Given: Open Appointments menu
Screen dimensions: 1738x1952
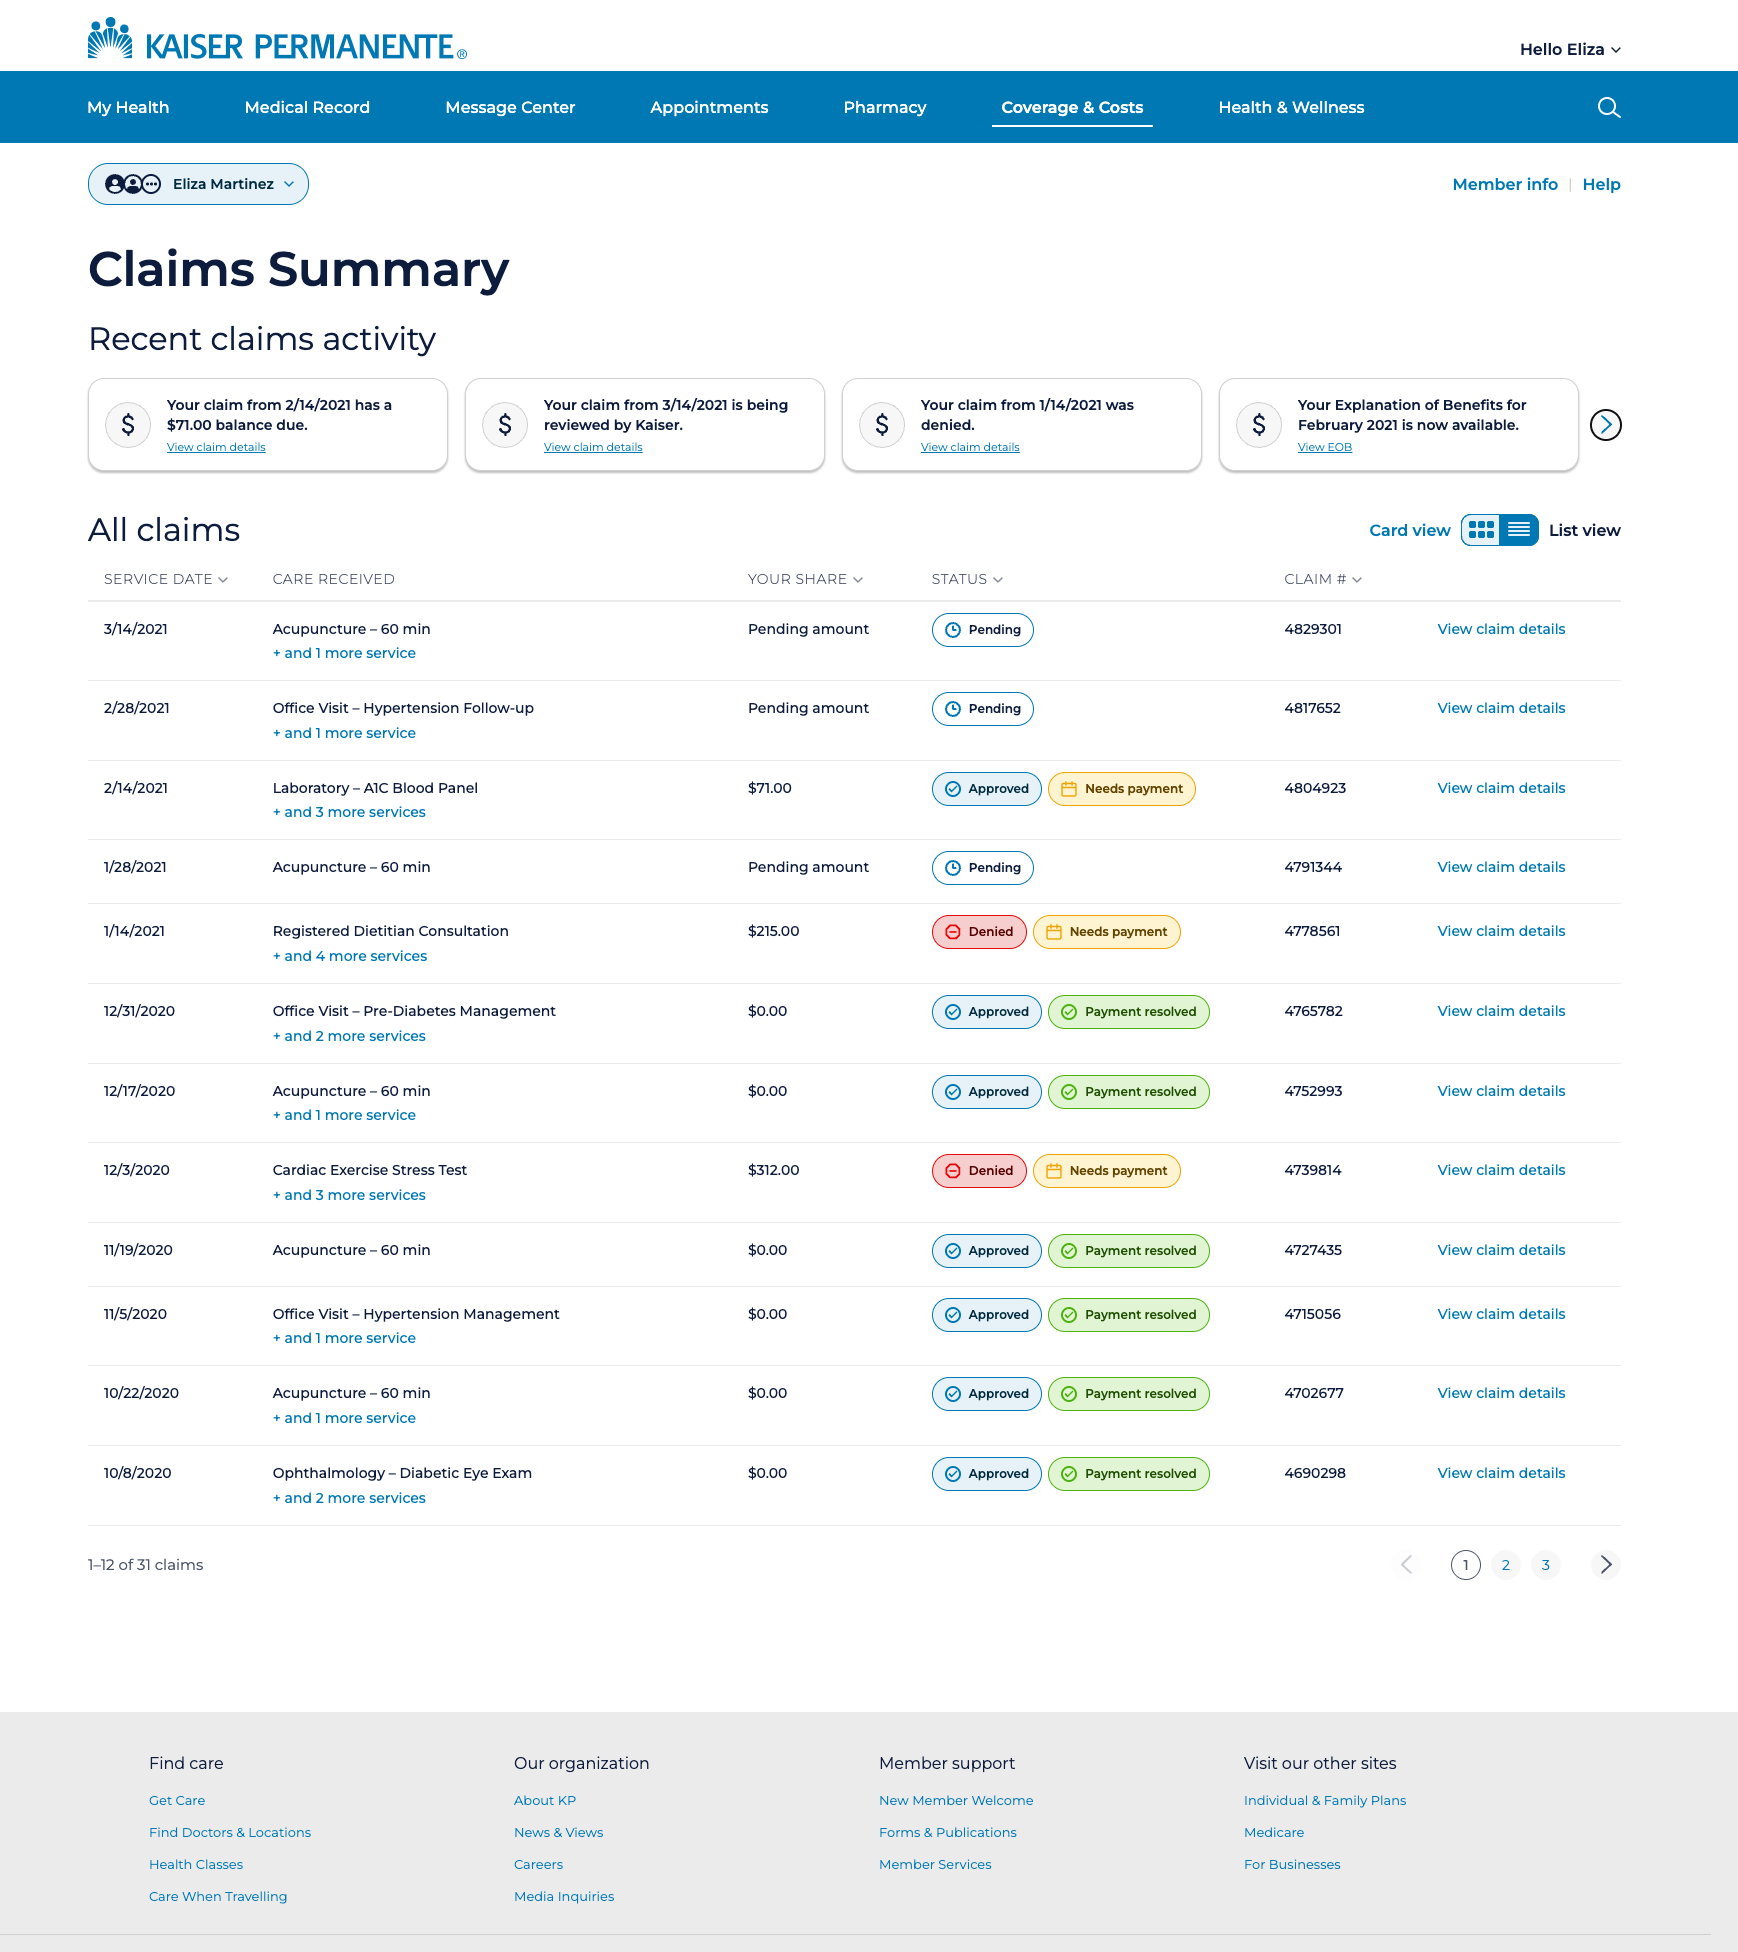Looking at the screenshot, I should (x=709, y=107).
